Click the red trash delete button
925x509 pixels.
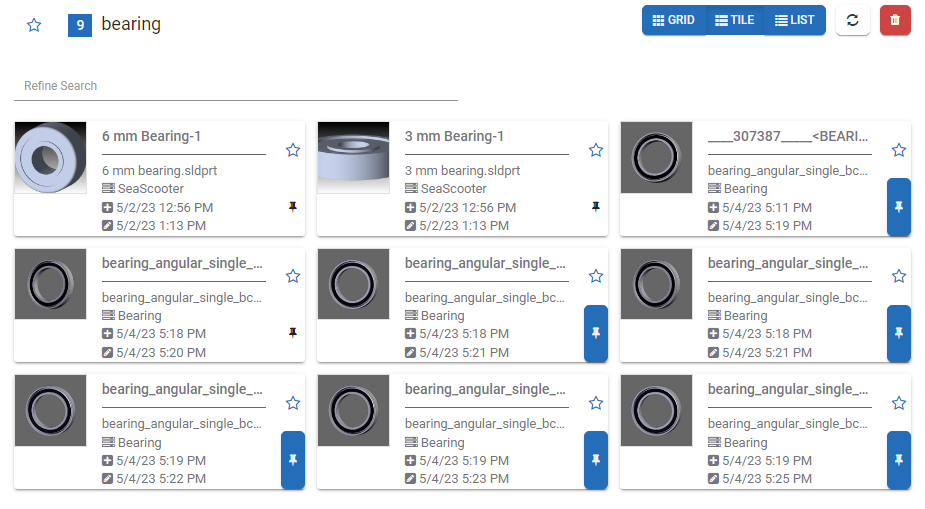pyautogui.click(x=895, y=20)
